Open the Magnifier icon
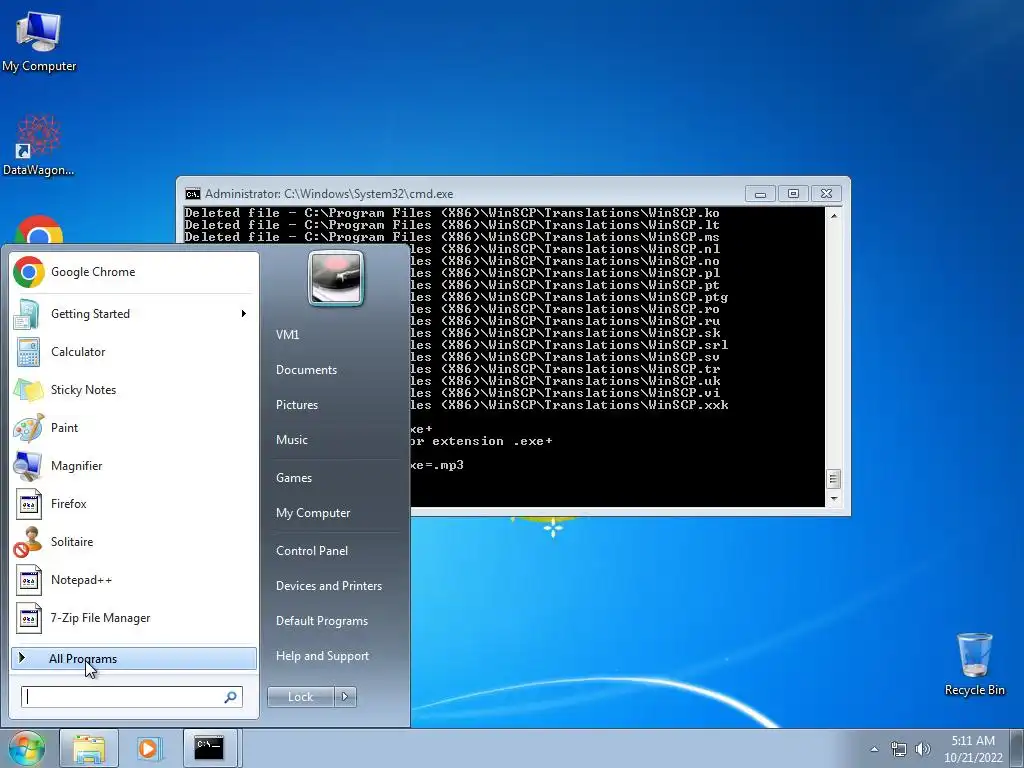1024x768 pixels. [x=29, y=466]
